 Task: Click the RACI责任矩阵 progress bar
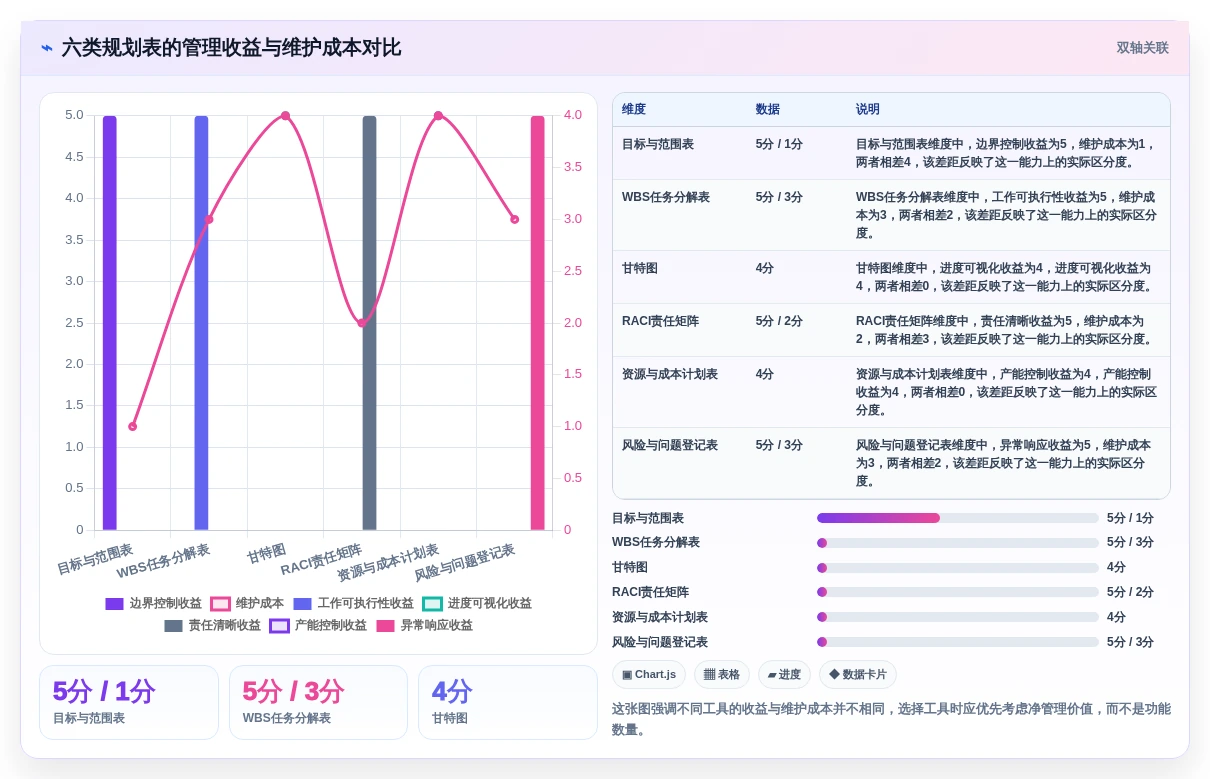pos(958,593)
